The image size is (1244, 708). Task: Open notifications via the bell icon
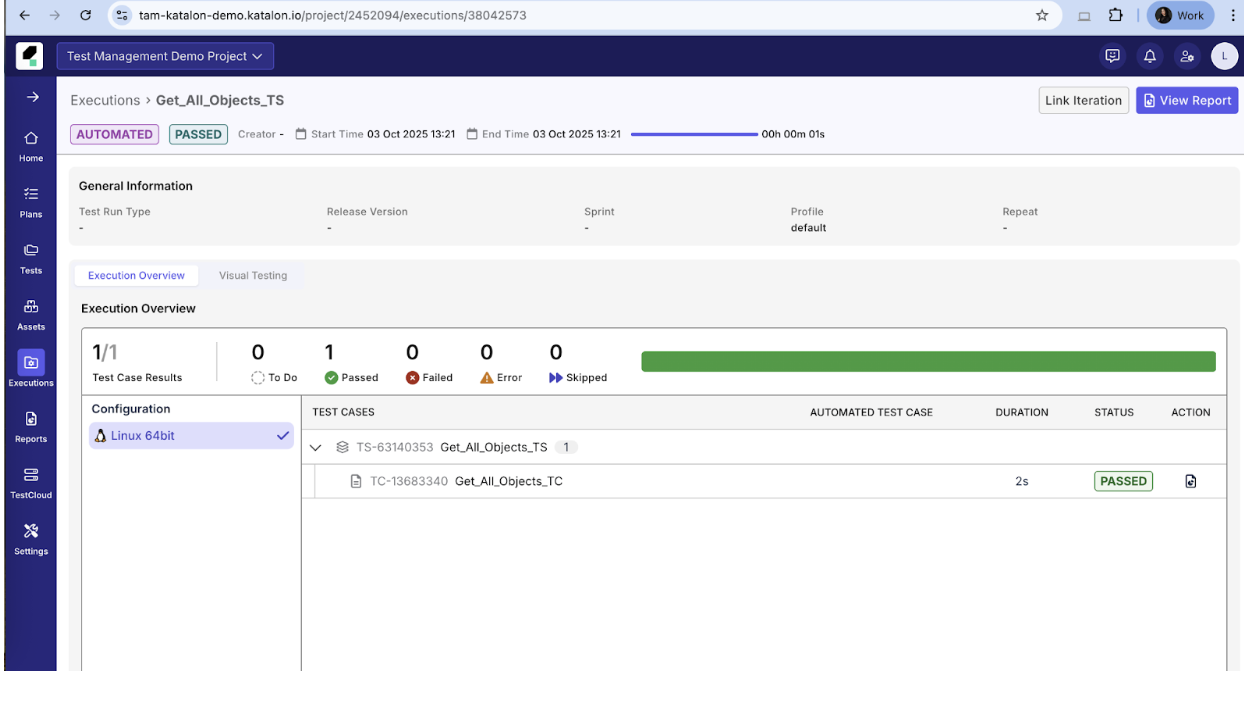point(1150,56)
